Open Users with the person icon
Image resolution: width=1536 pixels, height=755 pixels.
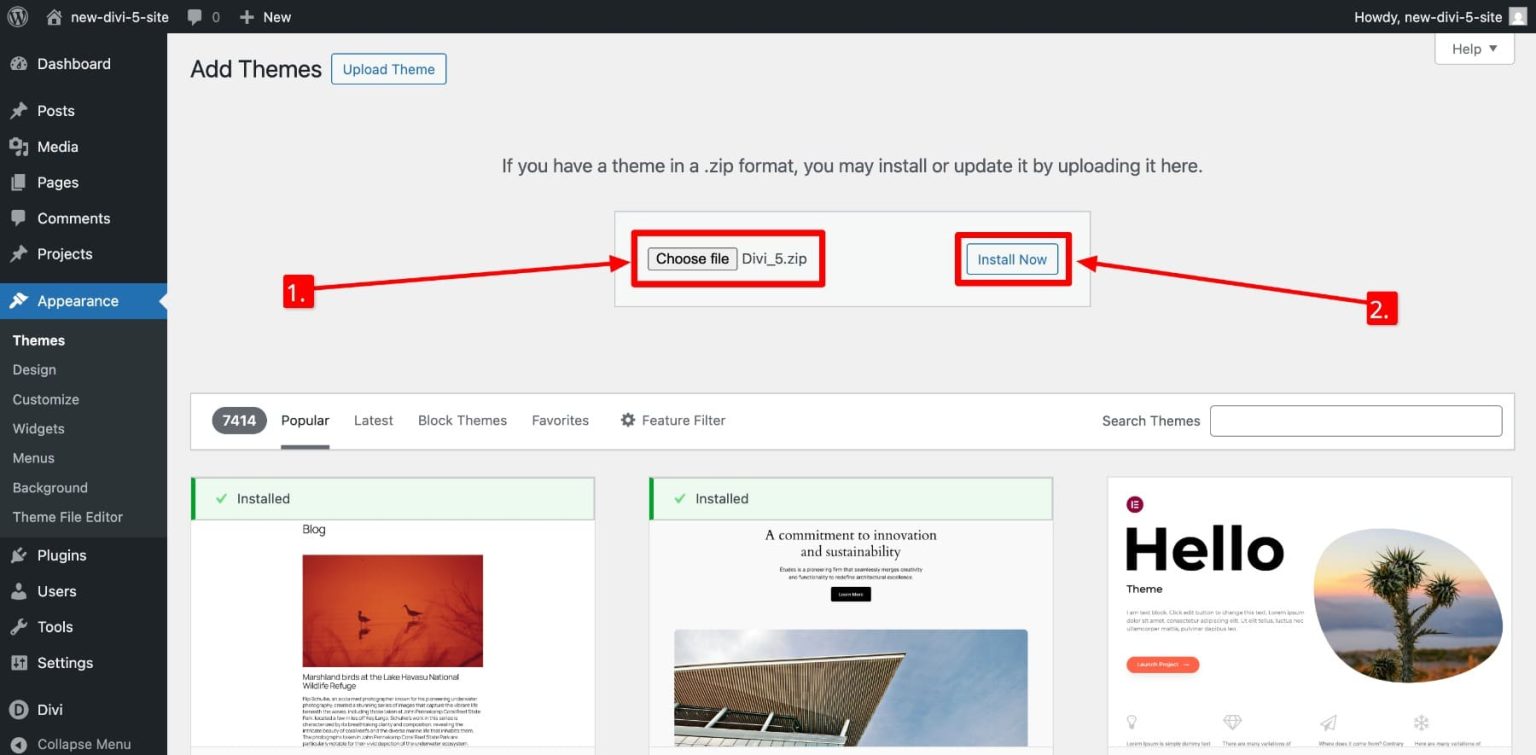(x=20, y=591)
